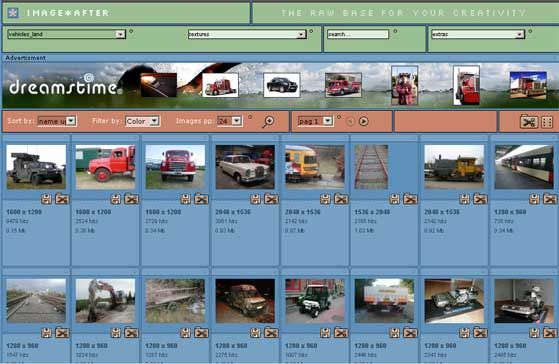Open the yellow bus thumbnail
Image resolution: width=559 pixels, height=364 pixels.
(315, 167)
